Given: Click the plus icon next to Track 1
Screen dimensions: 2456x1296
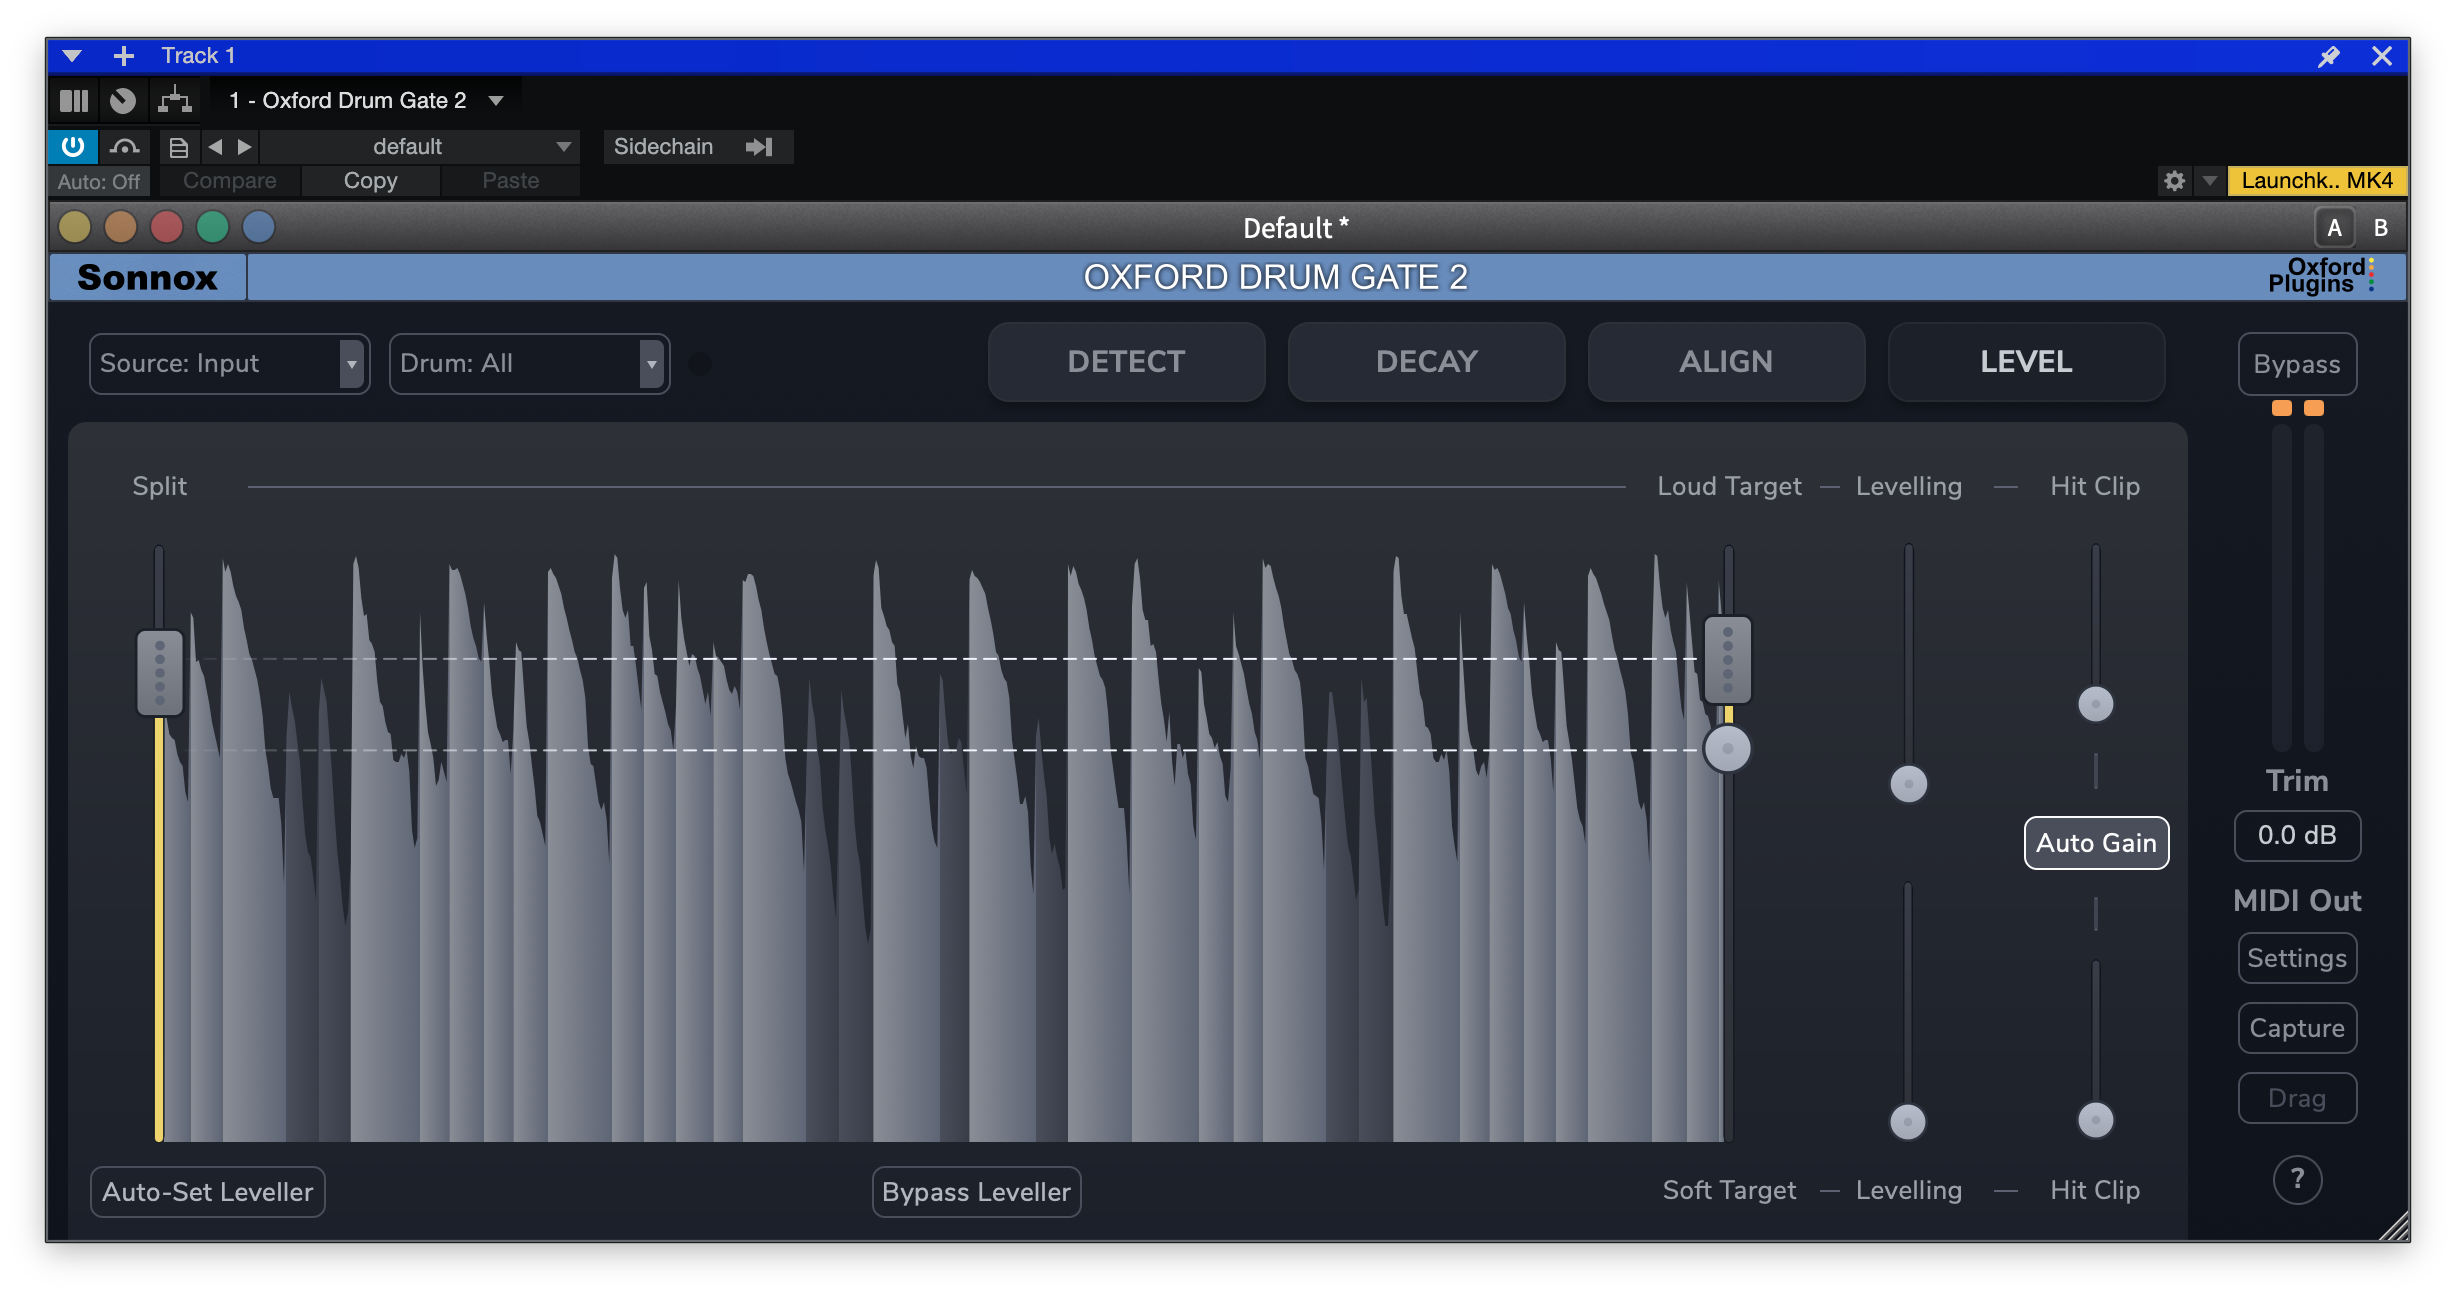Looking at the screenshot, I should click(x=124, y=56).
